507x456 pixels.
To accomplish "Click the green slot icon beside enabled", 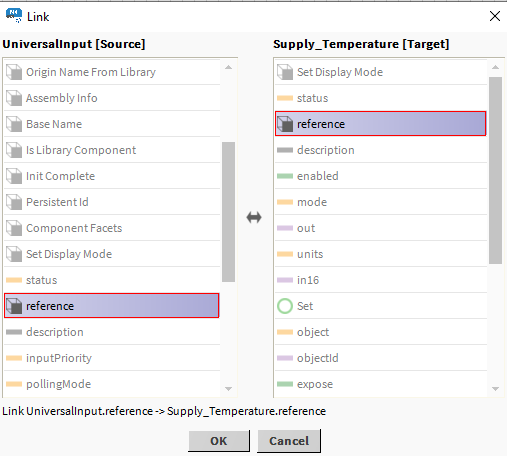I will (x=285, y=176).
